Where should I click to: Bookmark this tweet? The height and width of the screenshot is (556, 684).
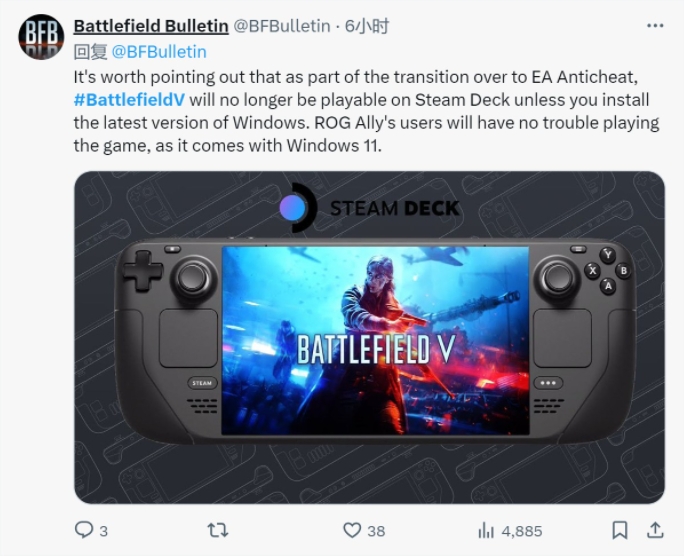point(620,530)
